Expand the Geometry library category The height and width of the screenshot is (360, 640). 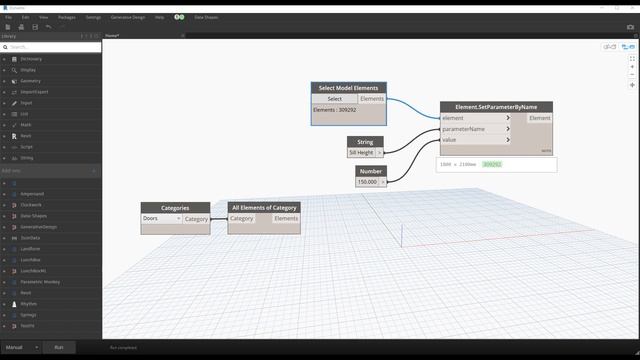[4, 81]
